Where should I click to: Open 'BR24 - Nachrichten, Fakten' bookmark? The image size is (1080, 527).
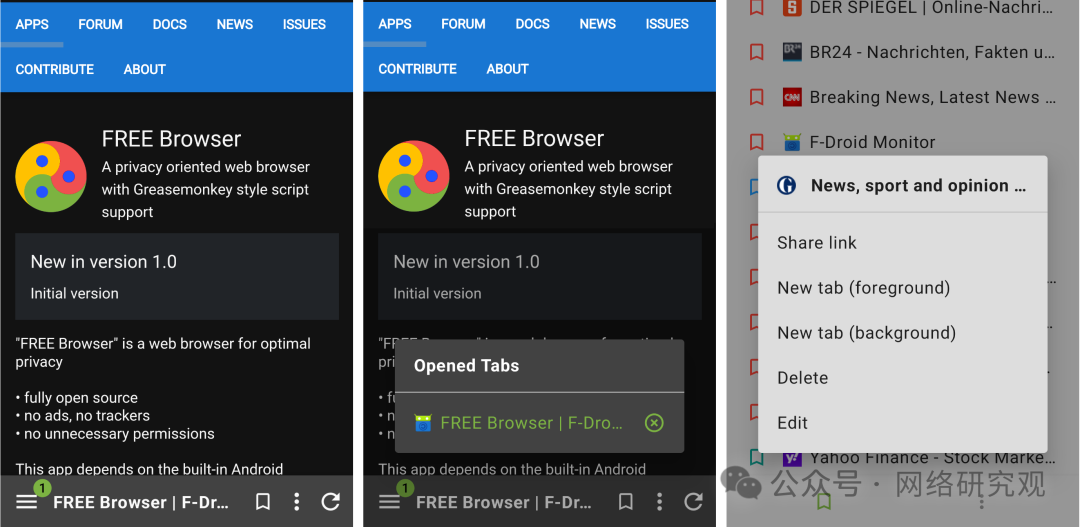(931, 52)
